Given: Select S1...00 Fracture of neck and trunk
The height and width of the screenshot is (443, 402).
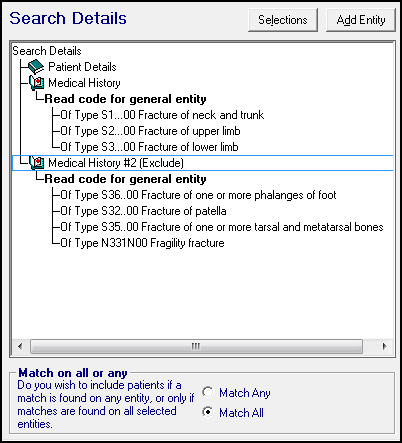Looking at the screenshot, I should [x=162, y=115].
